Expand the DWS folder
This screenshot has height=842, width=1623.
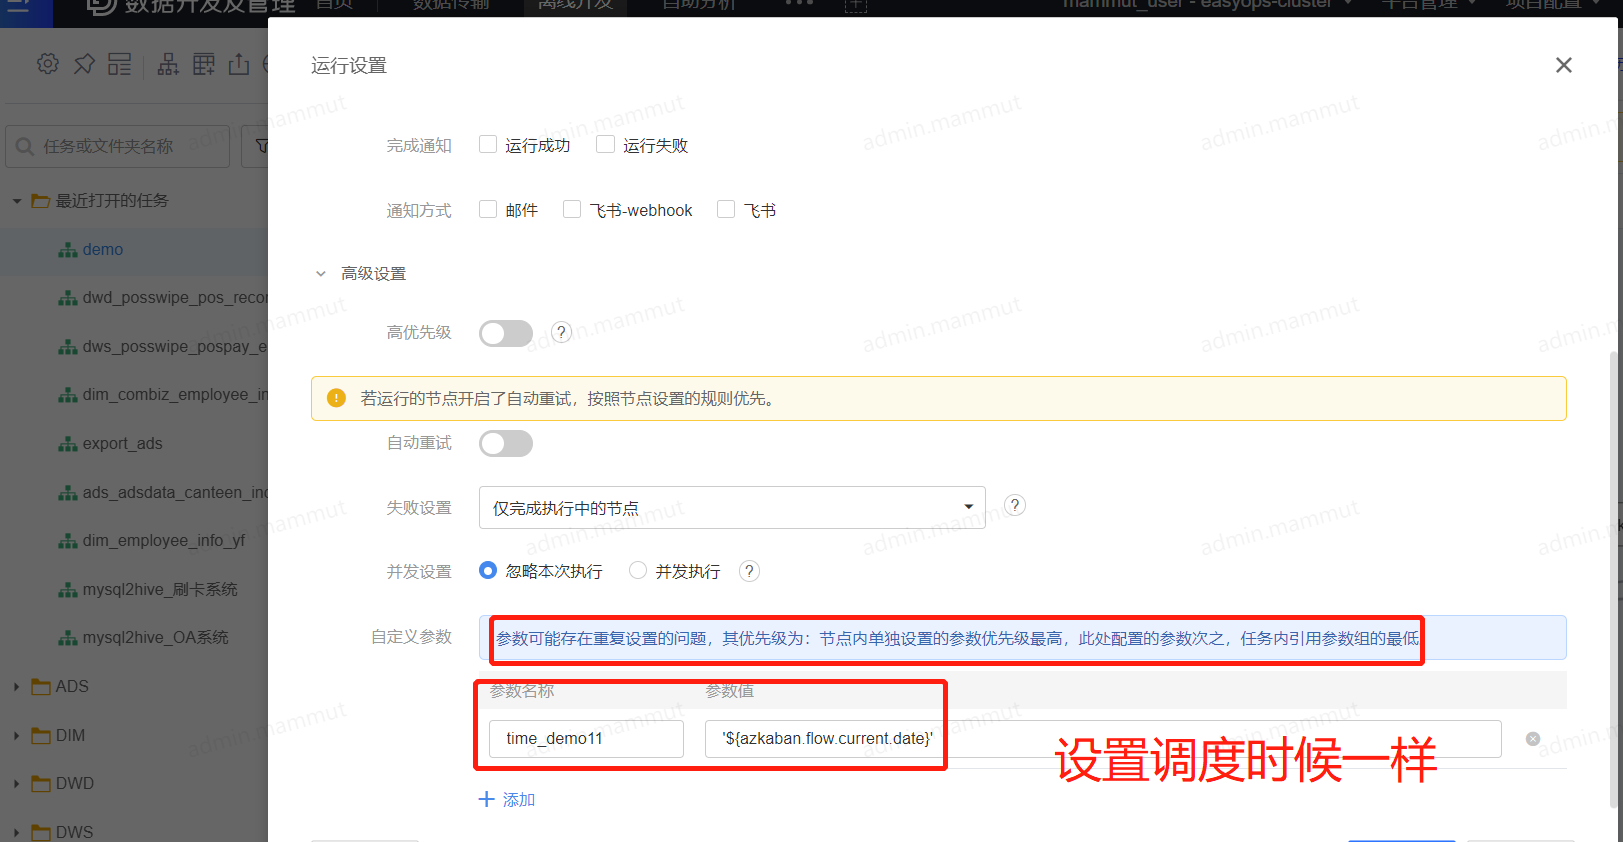17,832
